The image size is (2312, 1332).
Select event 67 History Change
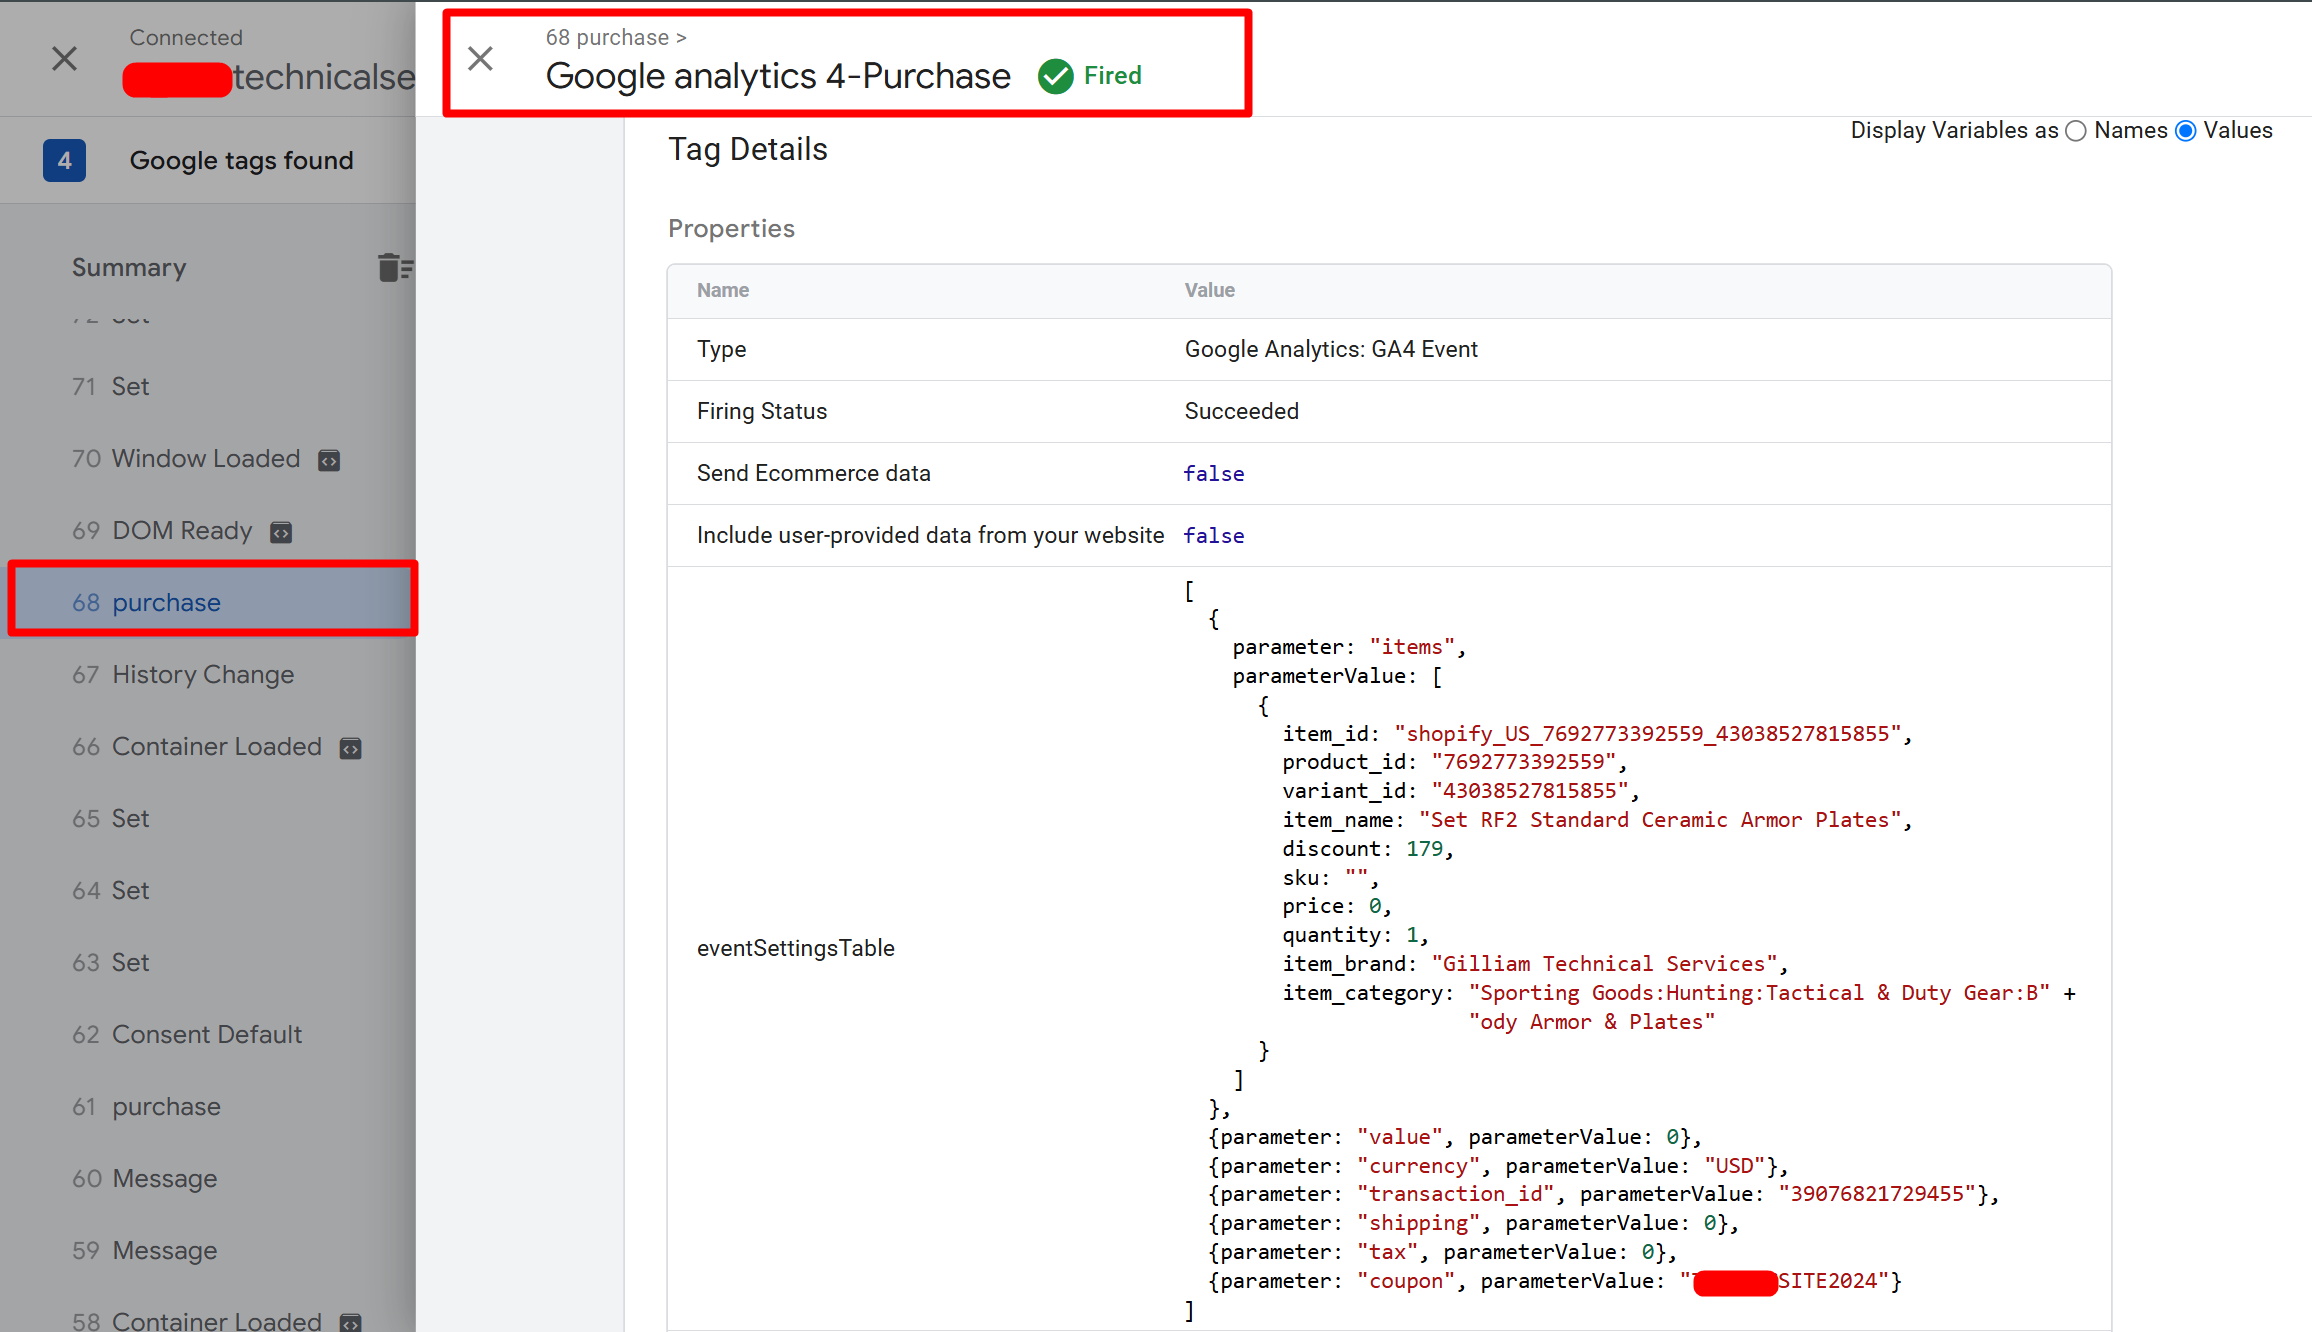[x=203, y=674]
